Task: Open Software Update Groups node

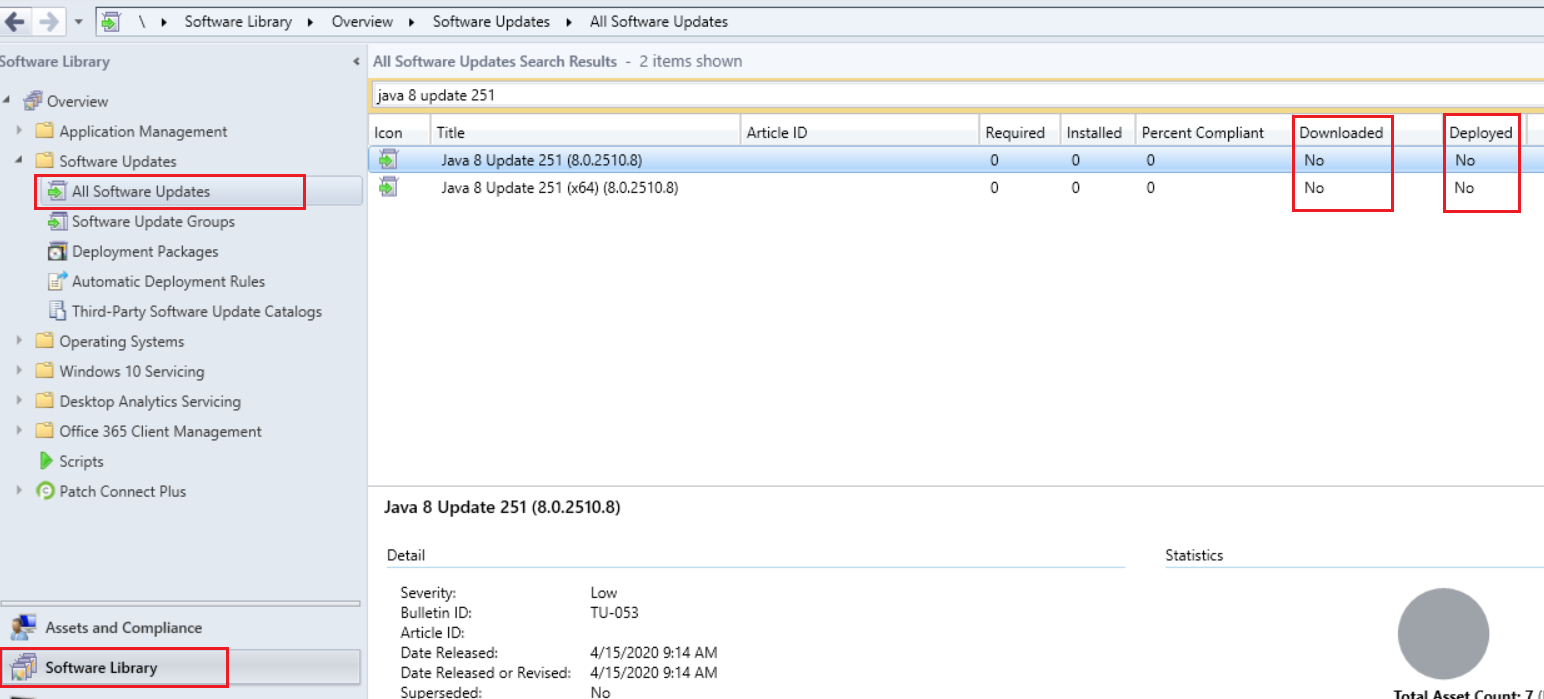Action: pyautogui.click(x=153, y=221)
